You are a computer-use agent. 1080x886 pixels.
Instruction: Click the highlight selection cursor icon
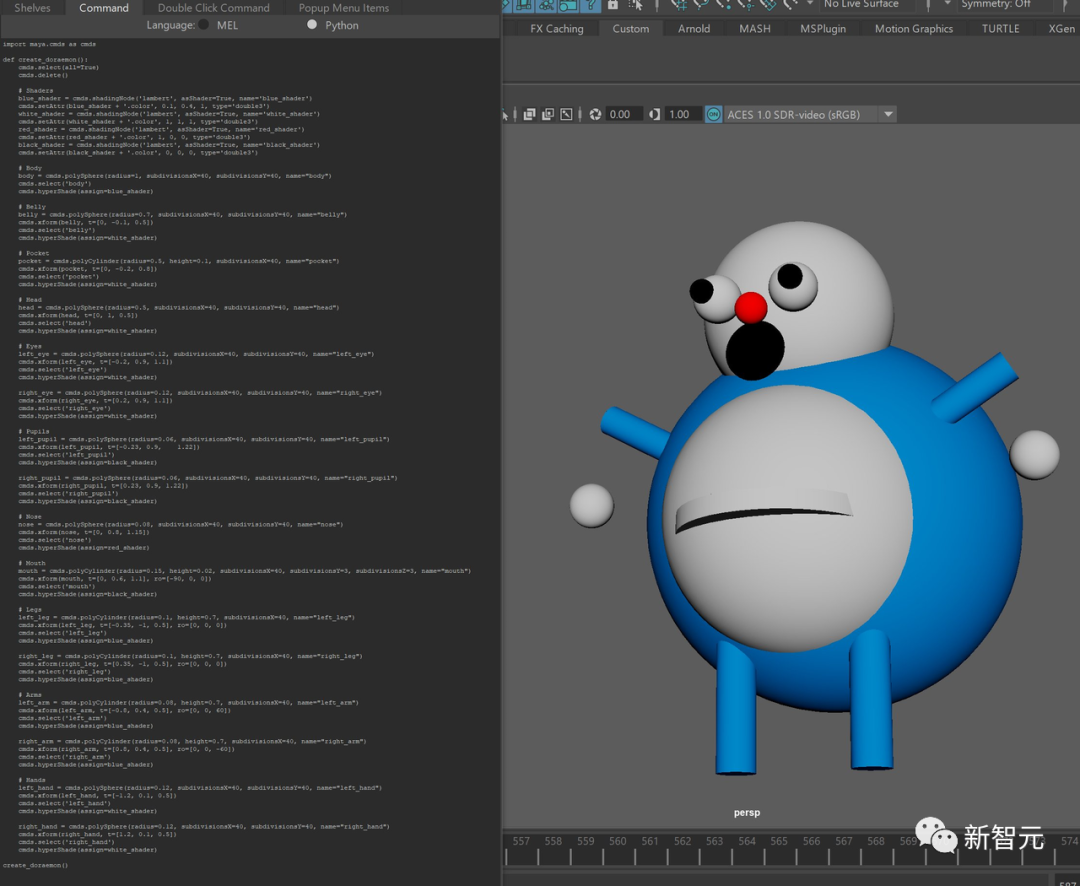(x=635, y=4)
